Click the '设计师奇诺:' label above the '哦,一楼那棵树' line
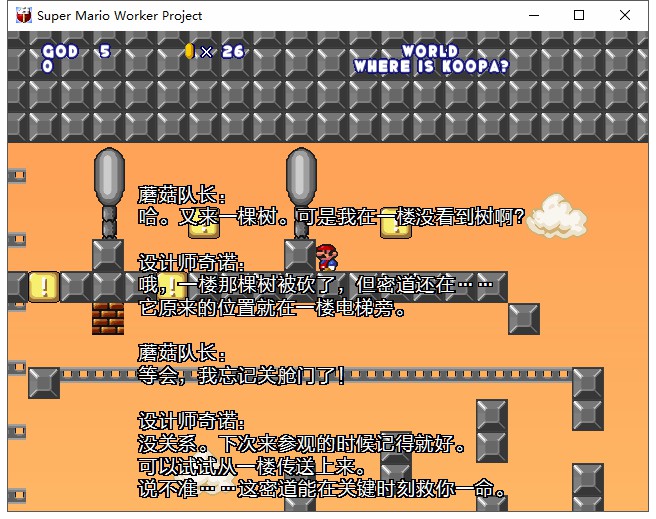656x519 pixels. (191, 263)
